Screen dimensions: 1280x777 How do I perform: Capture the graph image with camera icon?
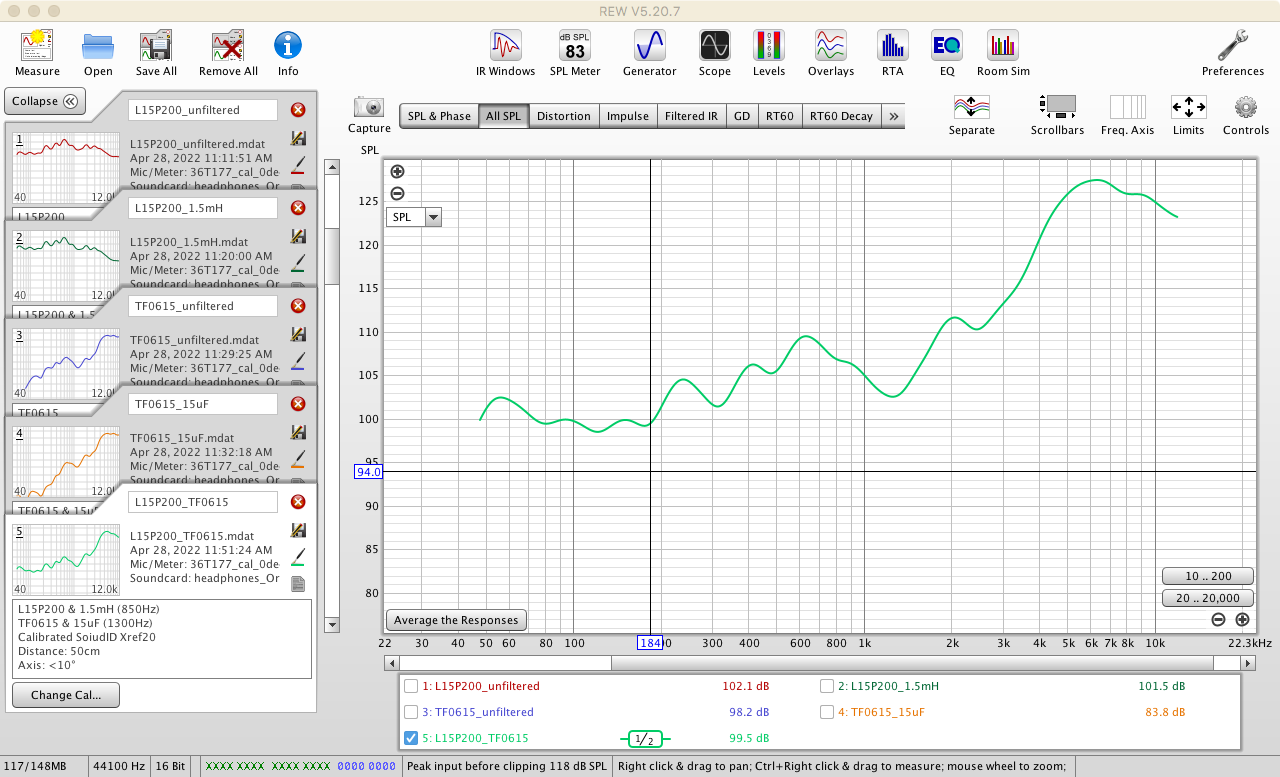coord(369,107)
